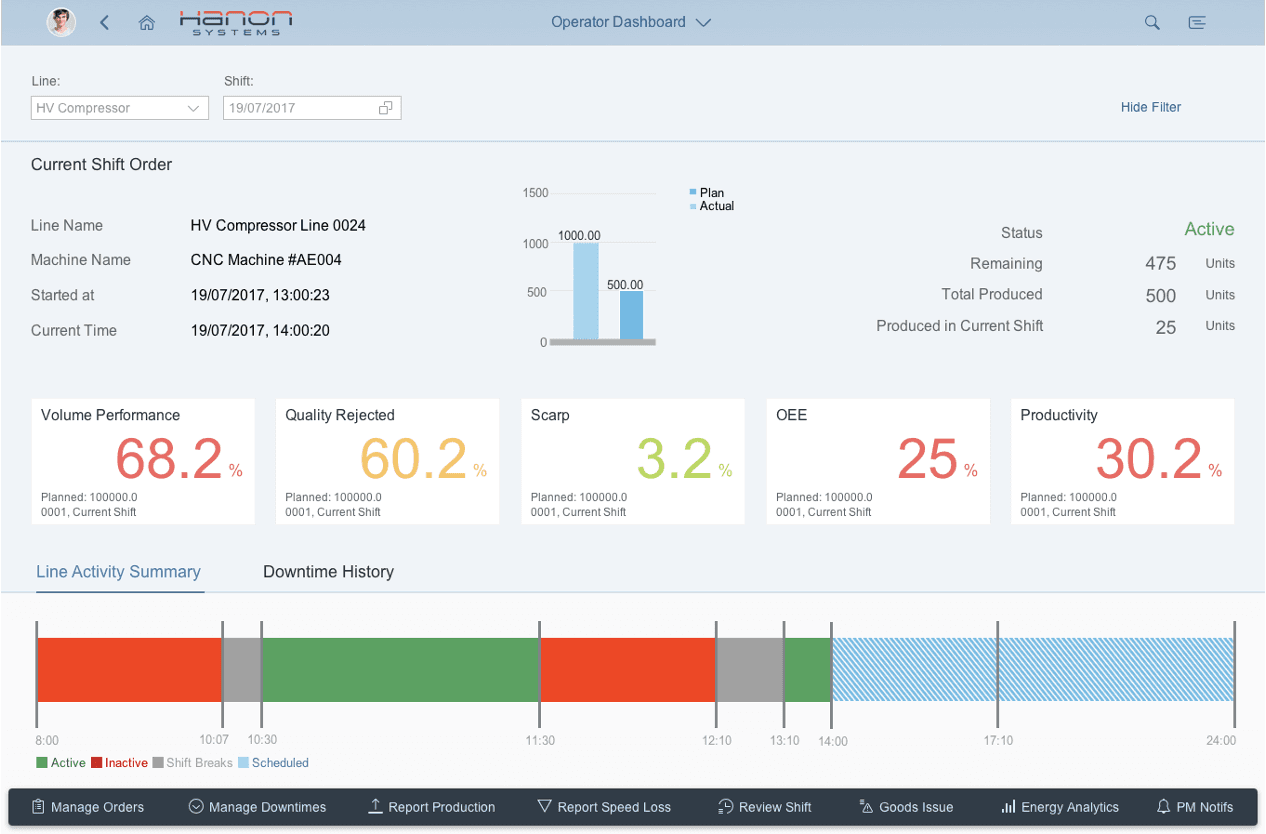Click the Review Shift clock icon
The image size is (1266, 834).
(726, 806)
